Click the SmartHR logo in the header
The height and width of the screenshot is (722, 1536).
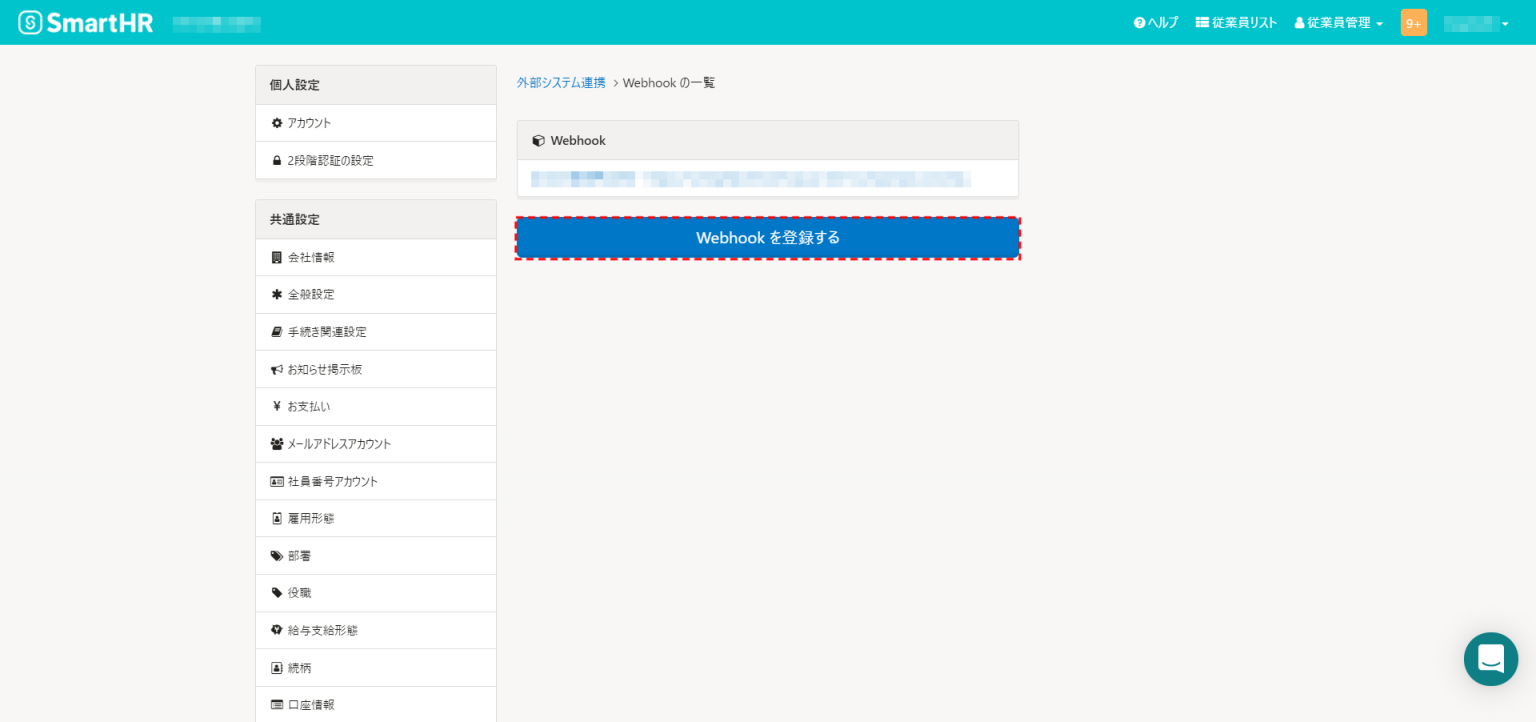84,22
